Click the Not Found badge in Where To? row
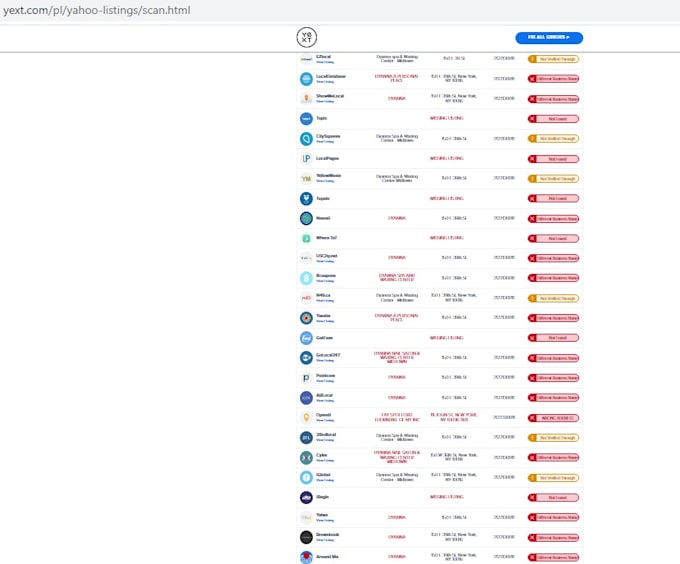 pyautogui.click(x=553, y=238)
